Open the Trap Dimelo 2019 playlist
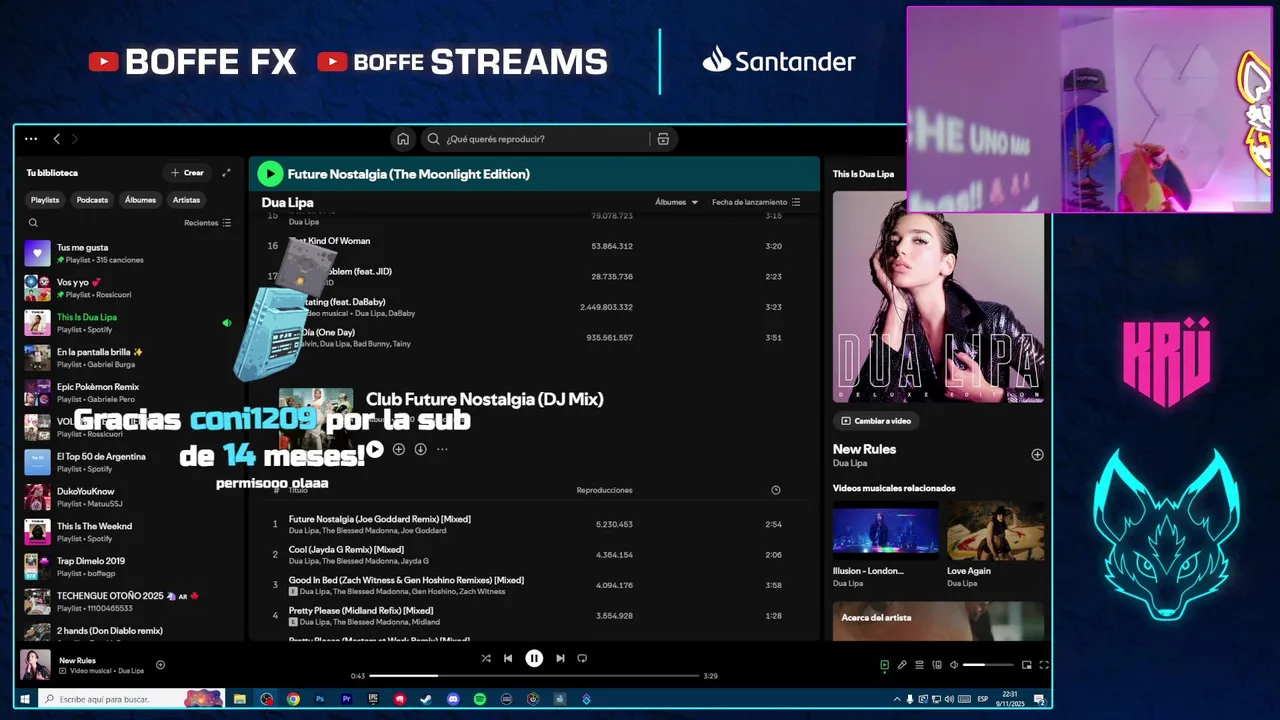Image resolution: width=1280 pixels, height=720 pixels. coord(128,567)
